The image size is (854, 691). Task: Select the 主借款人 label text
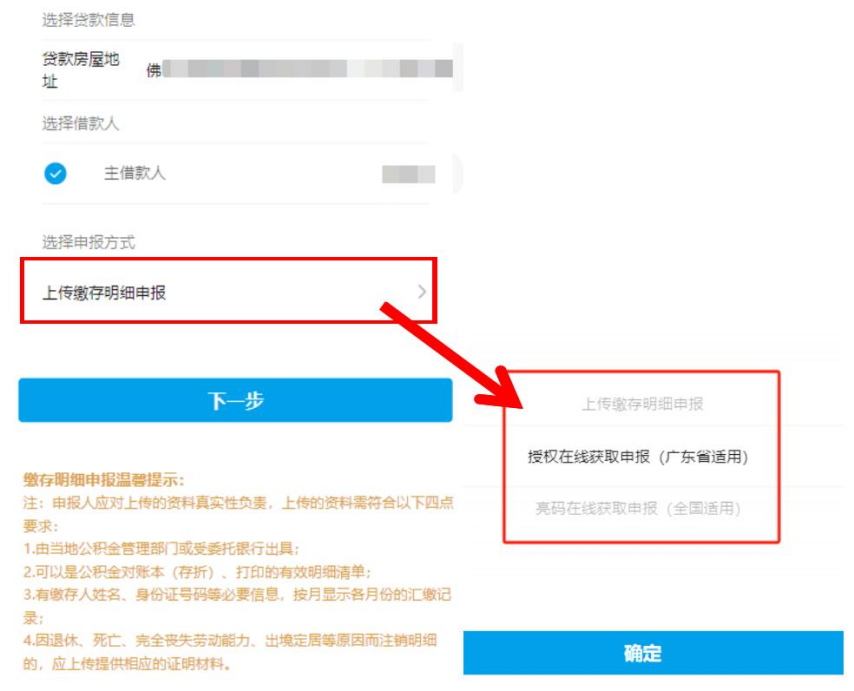(x=135, y=173)
